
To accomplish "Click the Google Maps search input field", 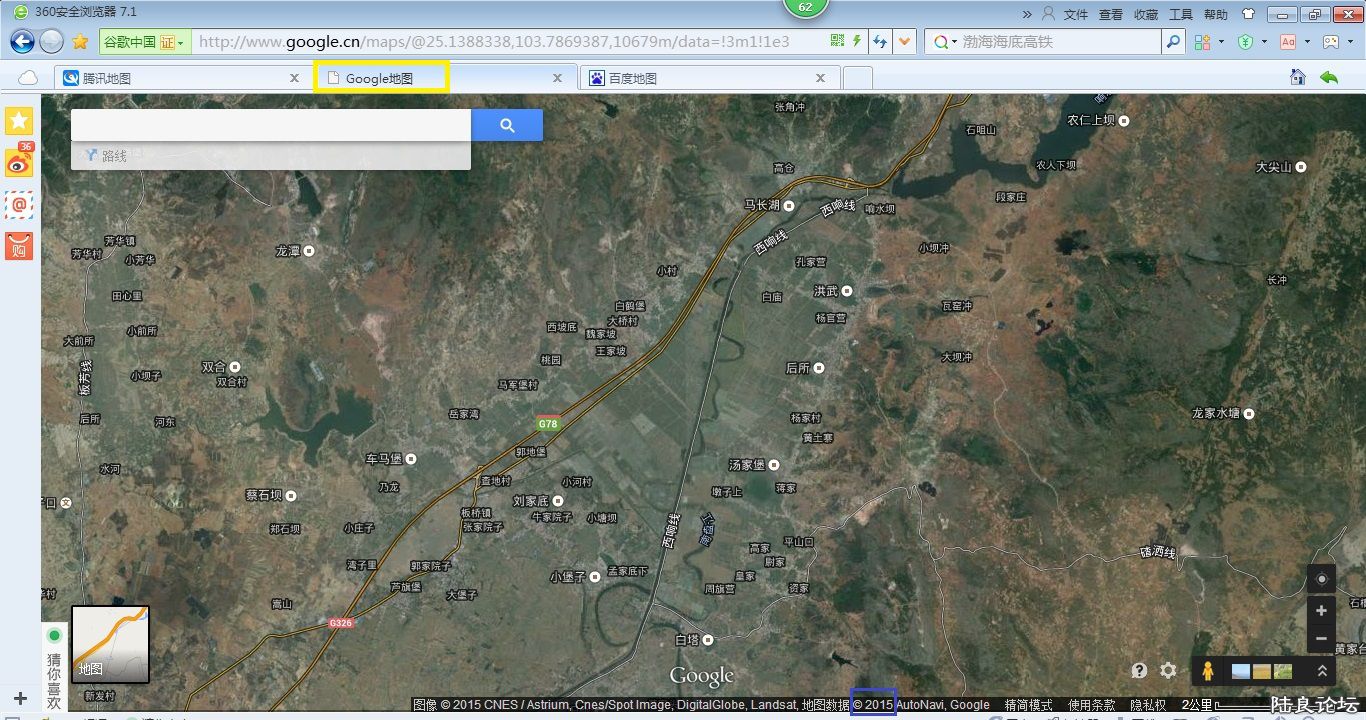I will click(270, 125).
